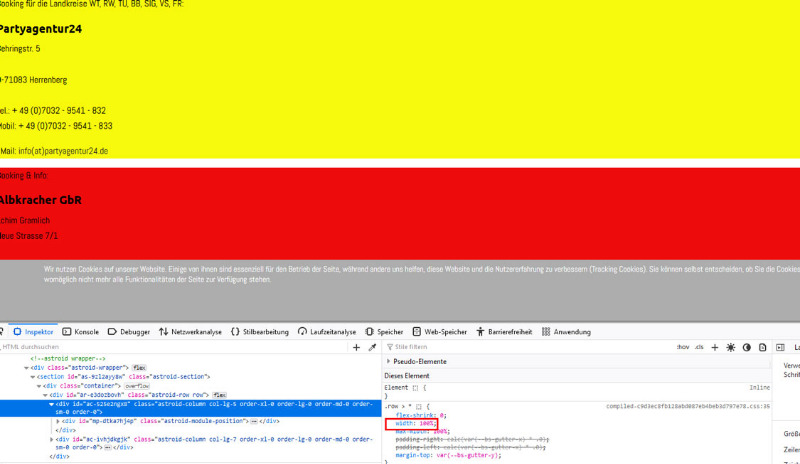The height and width of the screenshot is (464, 800).
Task: Open the compiled CSS source link
Action: tap(688, 406)
